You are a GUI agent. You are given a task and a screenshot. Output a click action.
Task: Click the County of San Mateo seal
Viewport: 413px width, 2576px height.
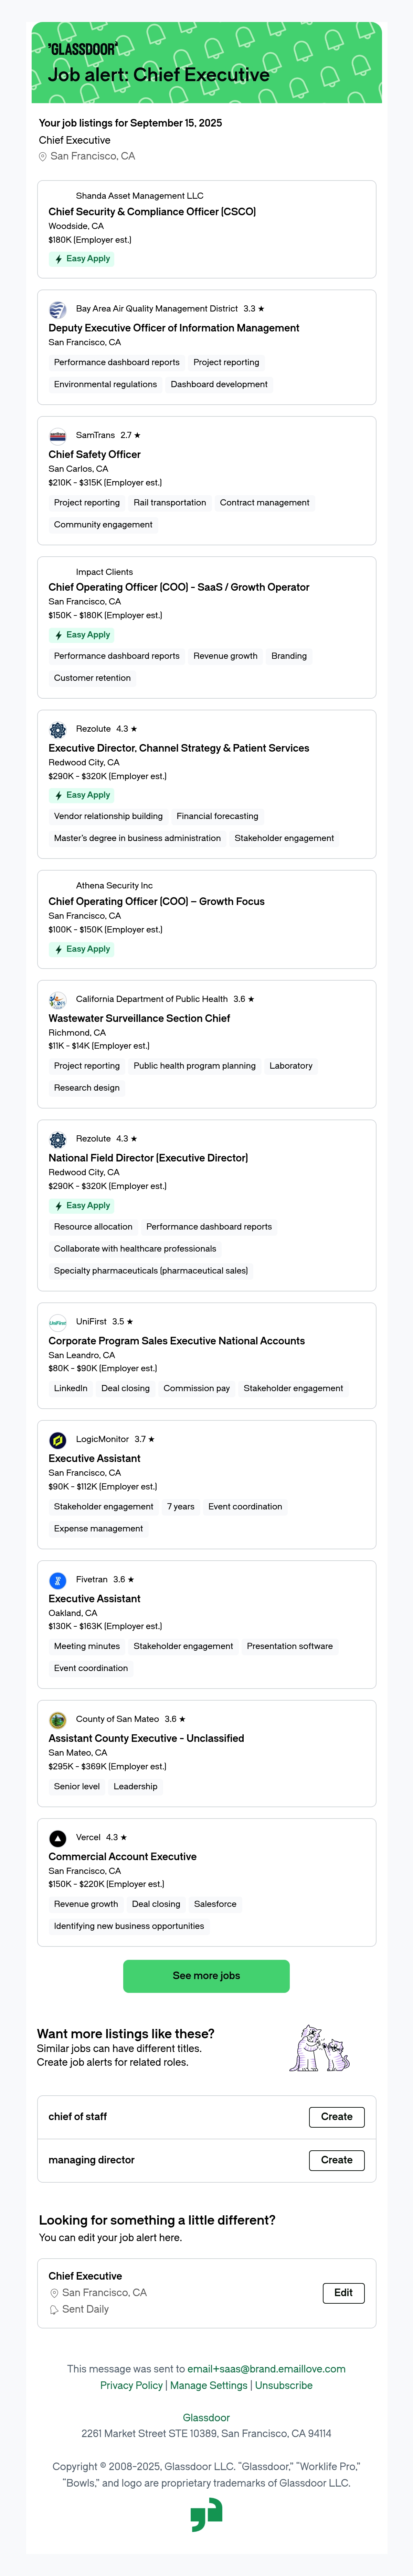click(58, 1720)
